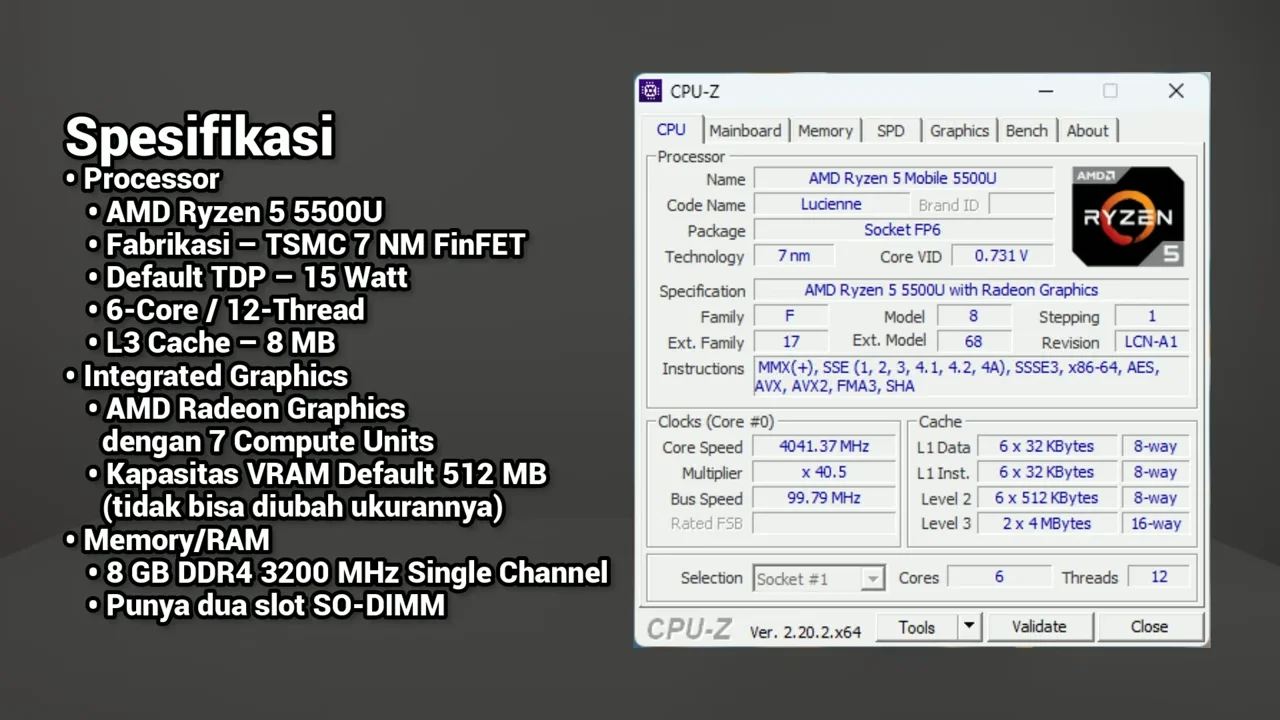Click the Level 3 16-way value

[1155, 524]
